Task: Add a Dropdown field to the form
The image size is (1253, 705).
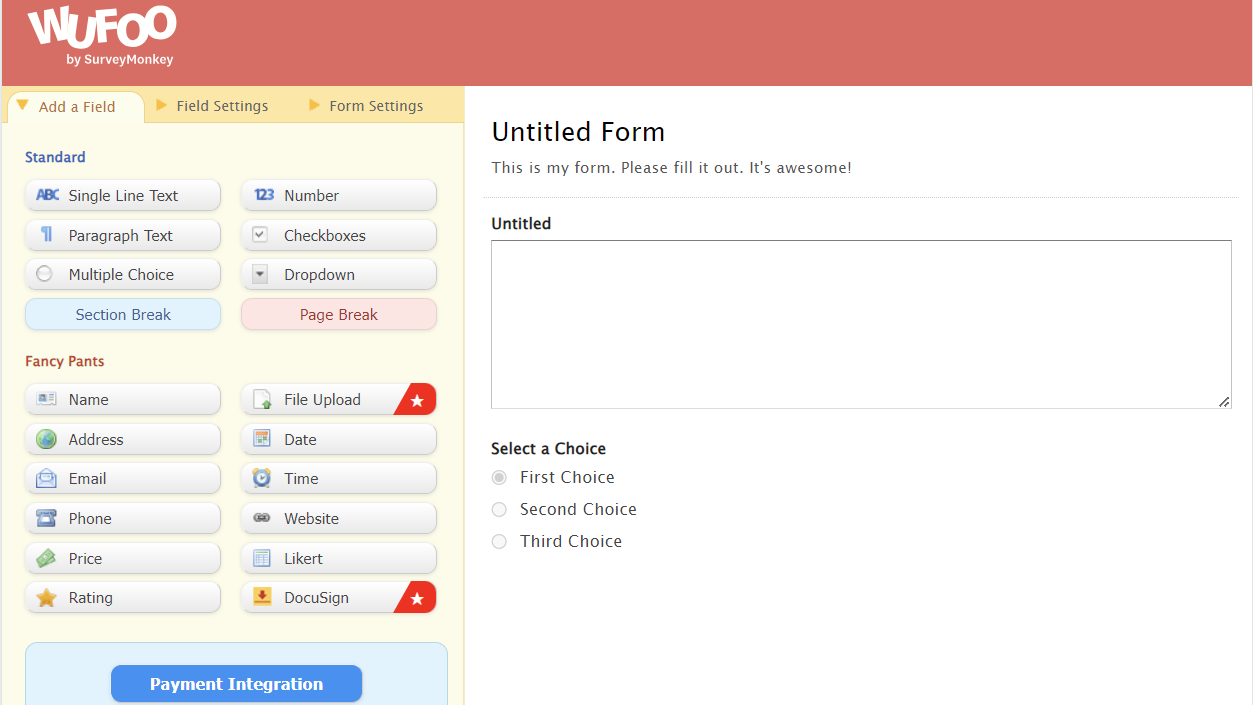Action: coord(338,274)
